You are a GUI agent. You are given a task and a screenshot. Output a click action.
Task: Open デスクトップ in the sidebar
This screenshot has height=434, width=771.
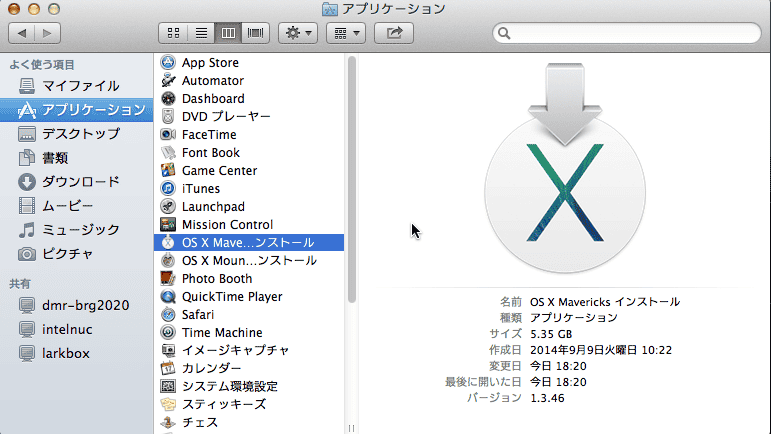77,134
